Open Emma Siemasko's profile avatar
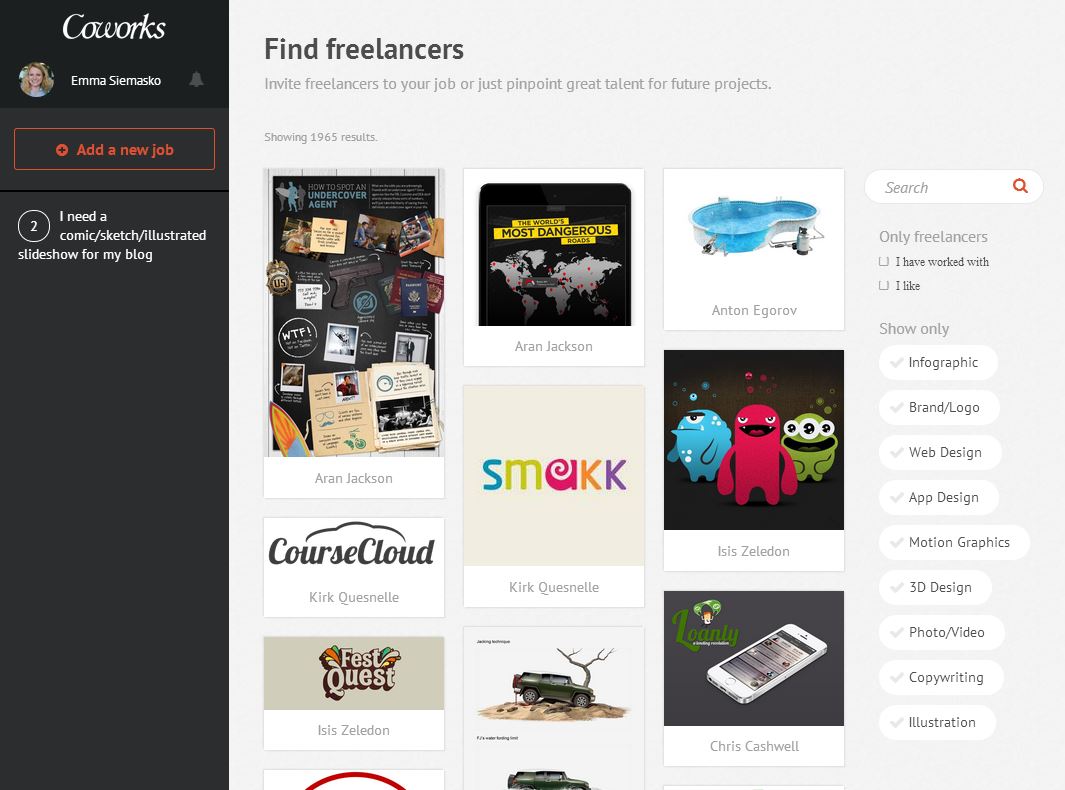Viewport: 1065px width, 790px height. 37,80
